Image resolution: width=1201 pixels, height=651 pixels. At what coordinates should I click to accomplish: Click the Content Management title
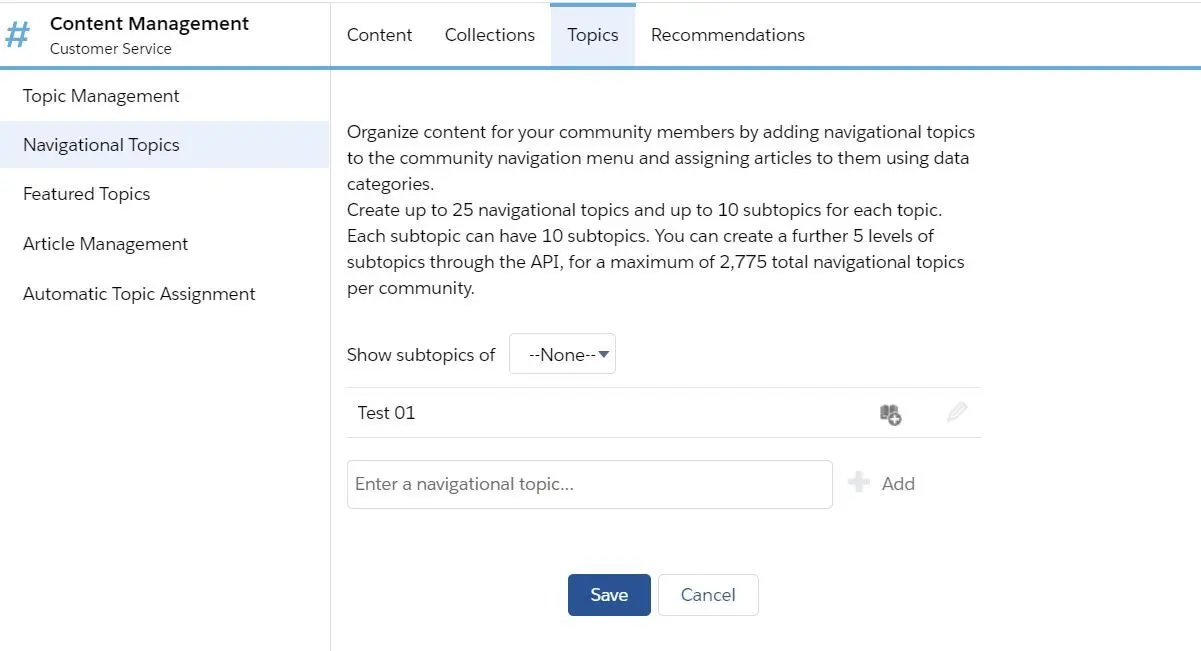click(x=150, y=24)
